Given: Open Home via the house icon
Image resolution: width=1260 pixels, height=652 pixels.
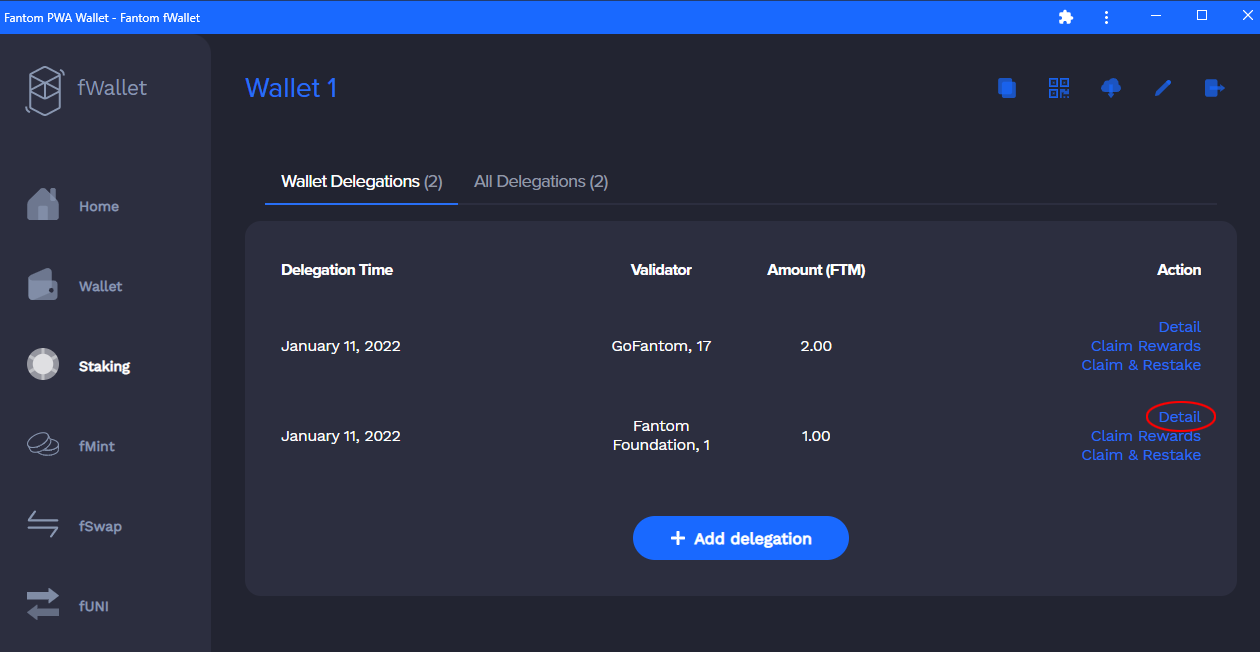Looking at the screenshot, I should (43, 205).
